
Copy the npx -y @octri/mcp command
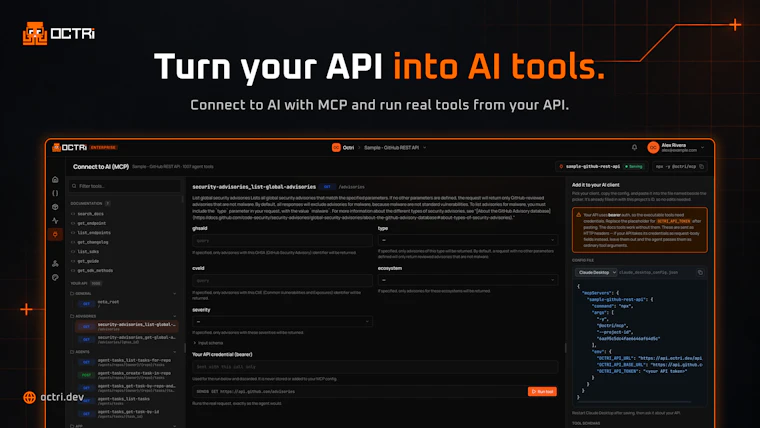[701, 166]
